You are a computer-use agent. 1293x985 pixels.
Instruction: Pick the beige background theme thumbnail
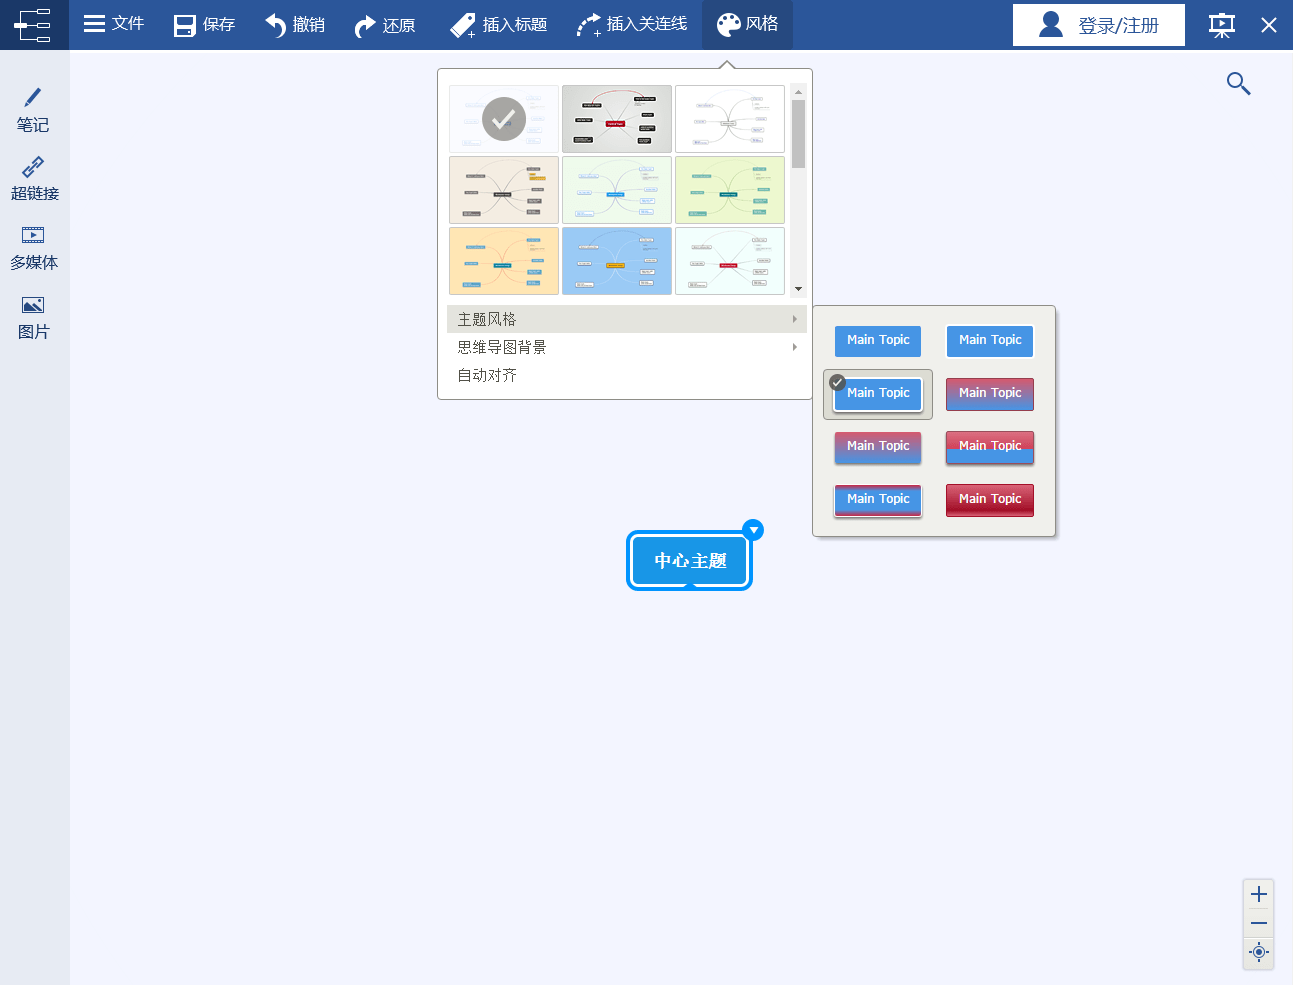pos(504,190)
